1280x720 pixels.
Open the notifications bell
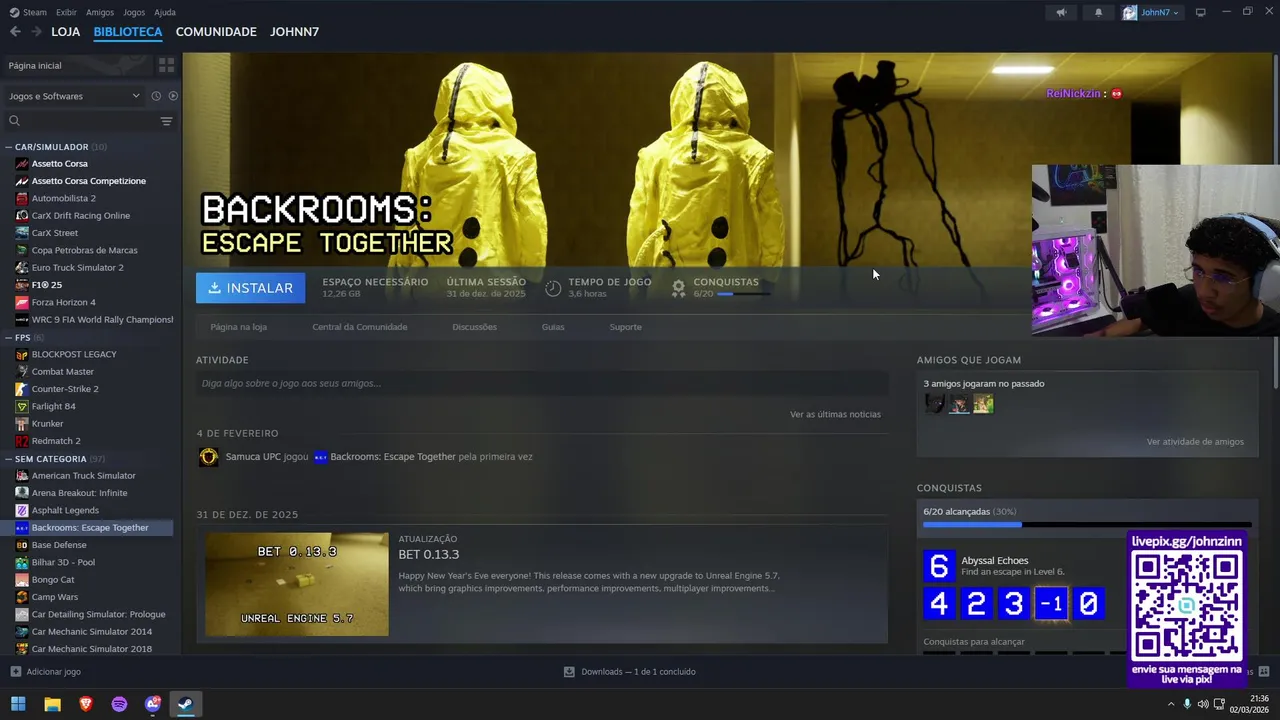(x=1098, y=12)
